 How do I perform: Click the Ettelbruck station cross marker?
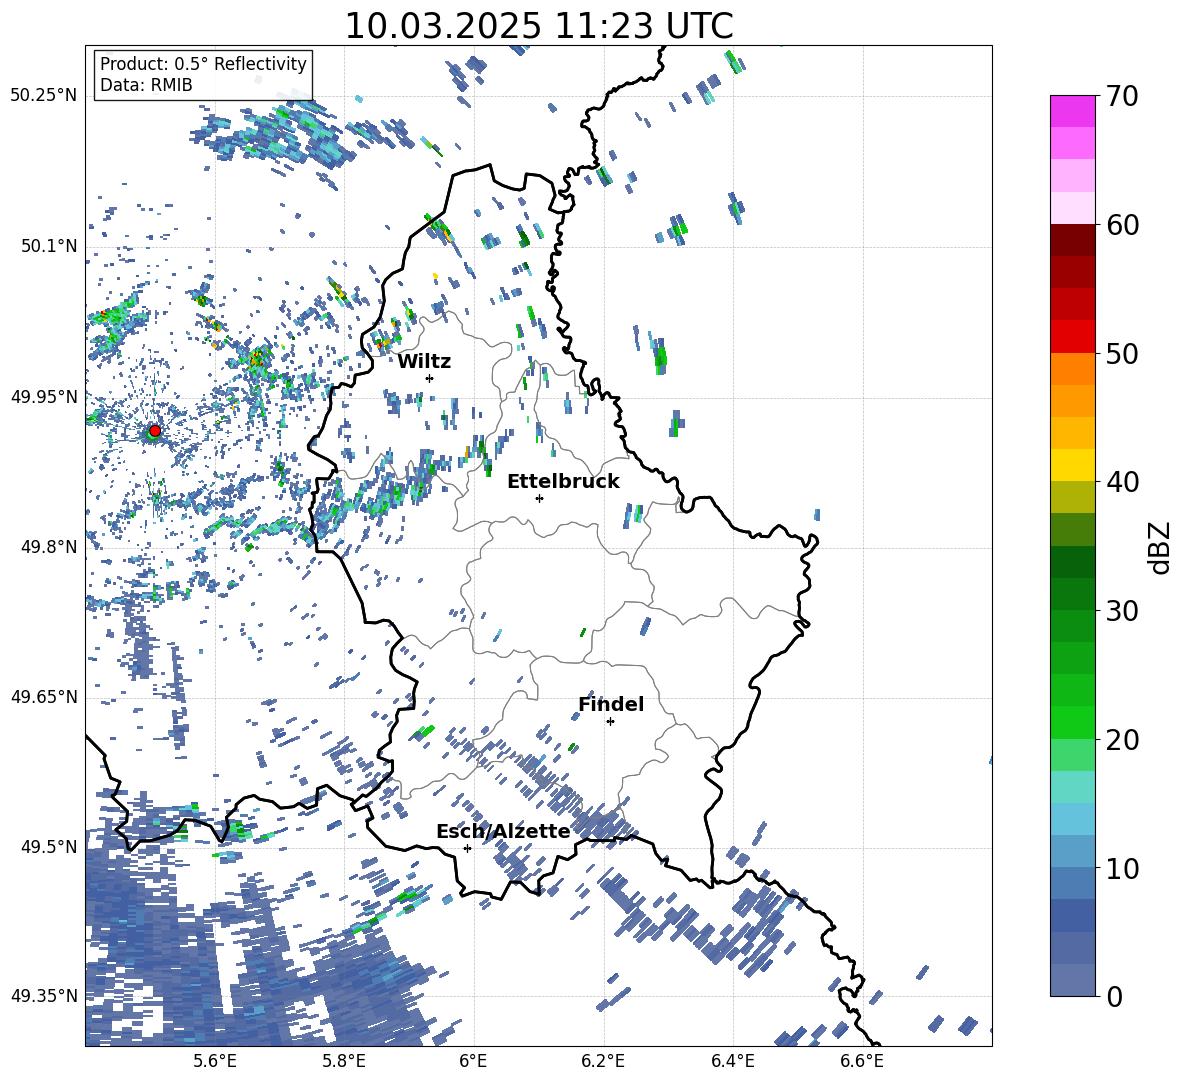tap(539, 498)
